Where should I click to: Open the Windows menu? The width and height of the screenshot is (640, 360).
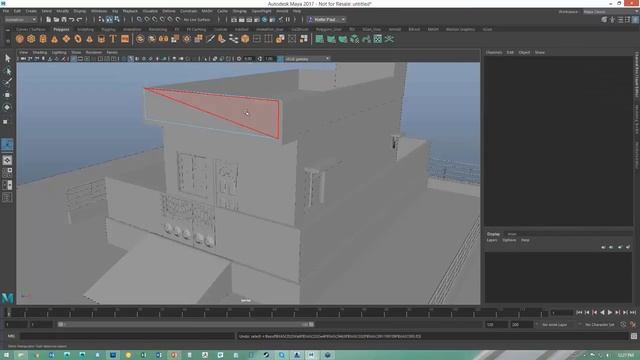pyautogui.click(x=99, y=11)
